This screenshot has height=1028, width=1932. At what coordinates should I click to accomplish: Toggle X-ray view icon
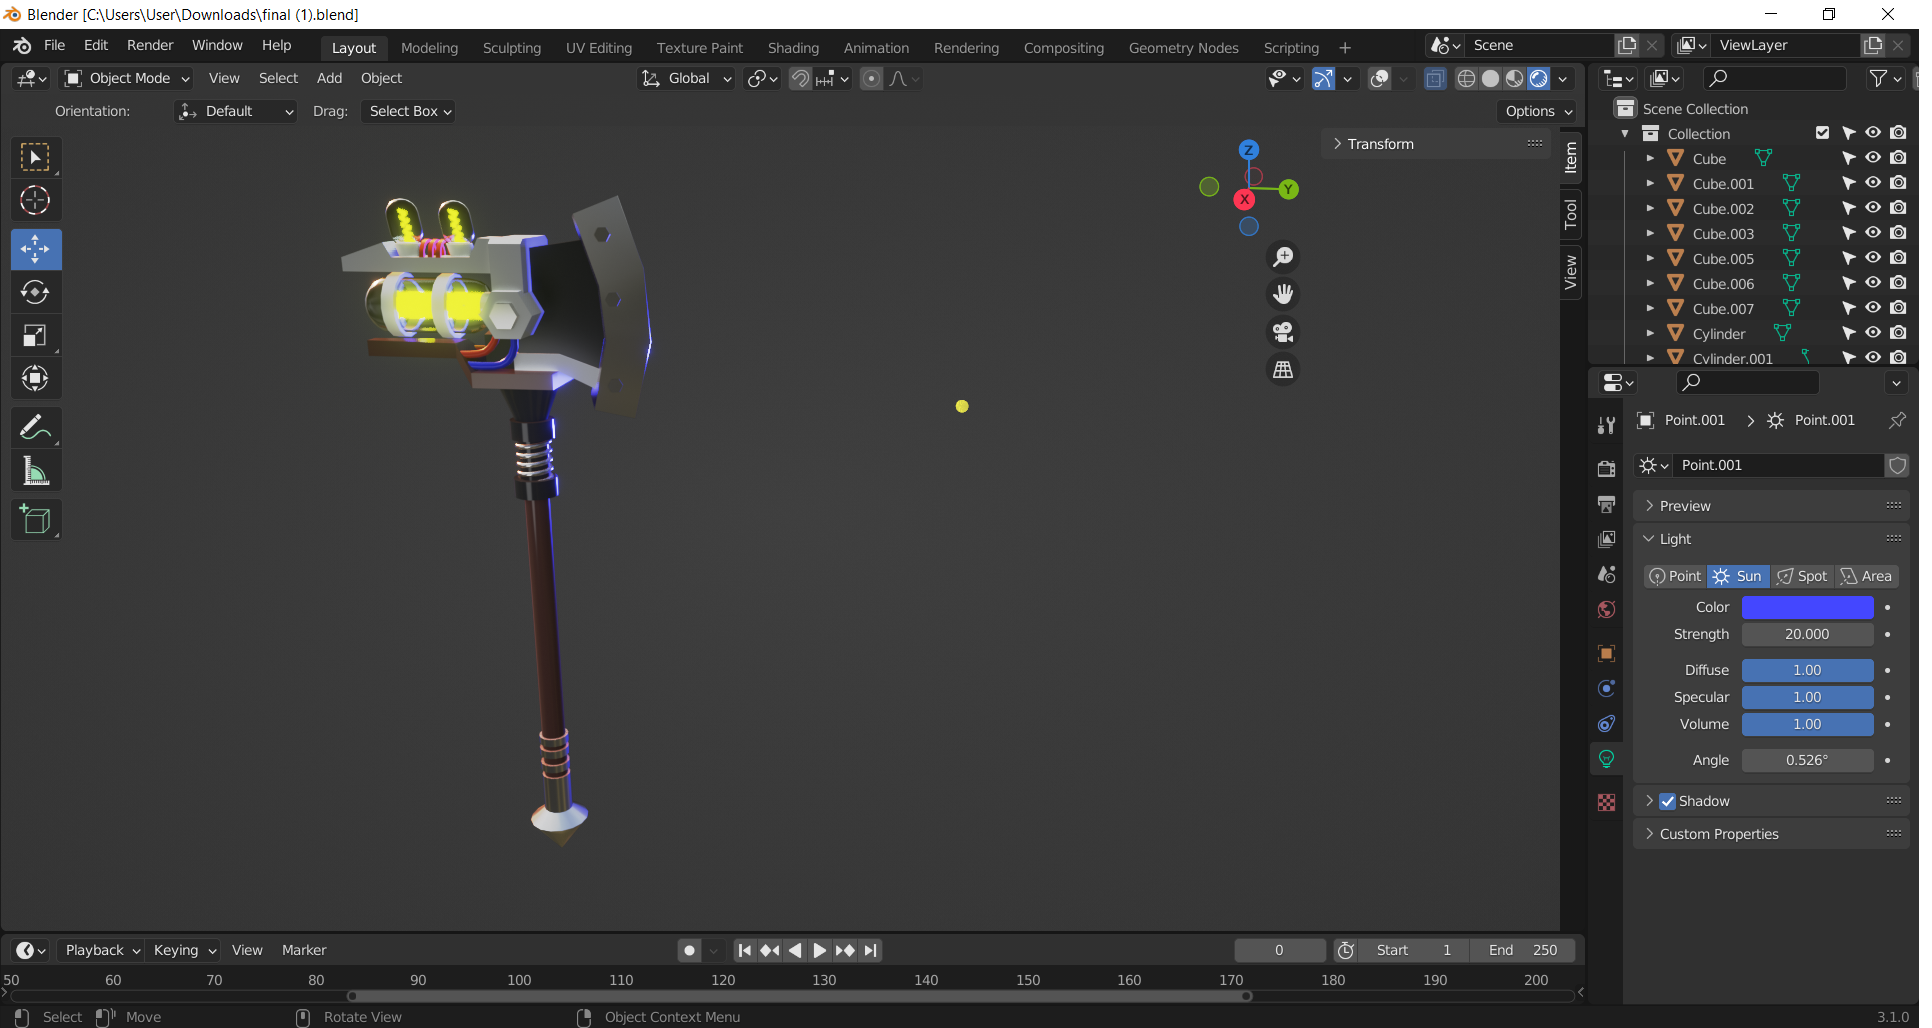tap(1435, 79)
